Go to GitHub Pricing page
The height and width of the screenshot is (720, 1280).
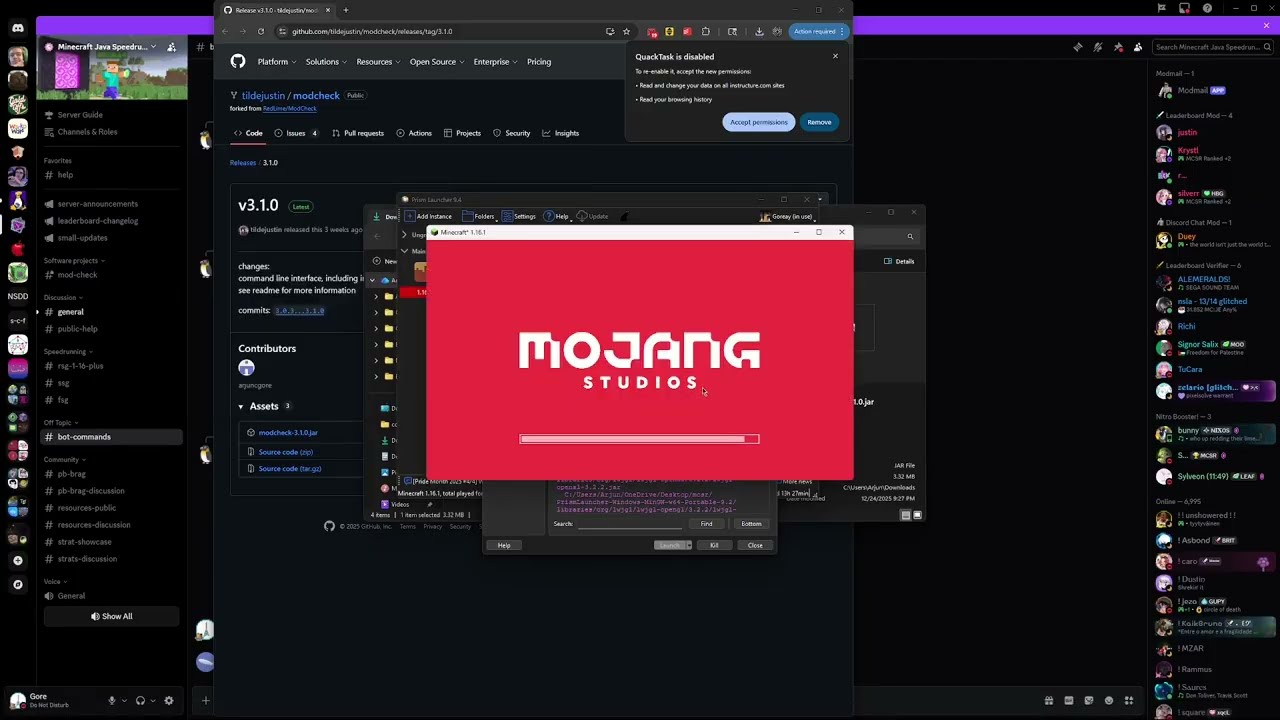tap(539, 62)
